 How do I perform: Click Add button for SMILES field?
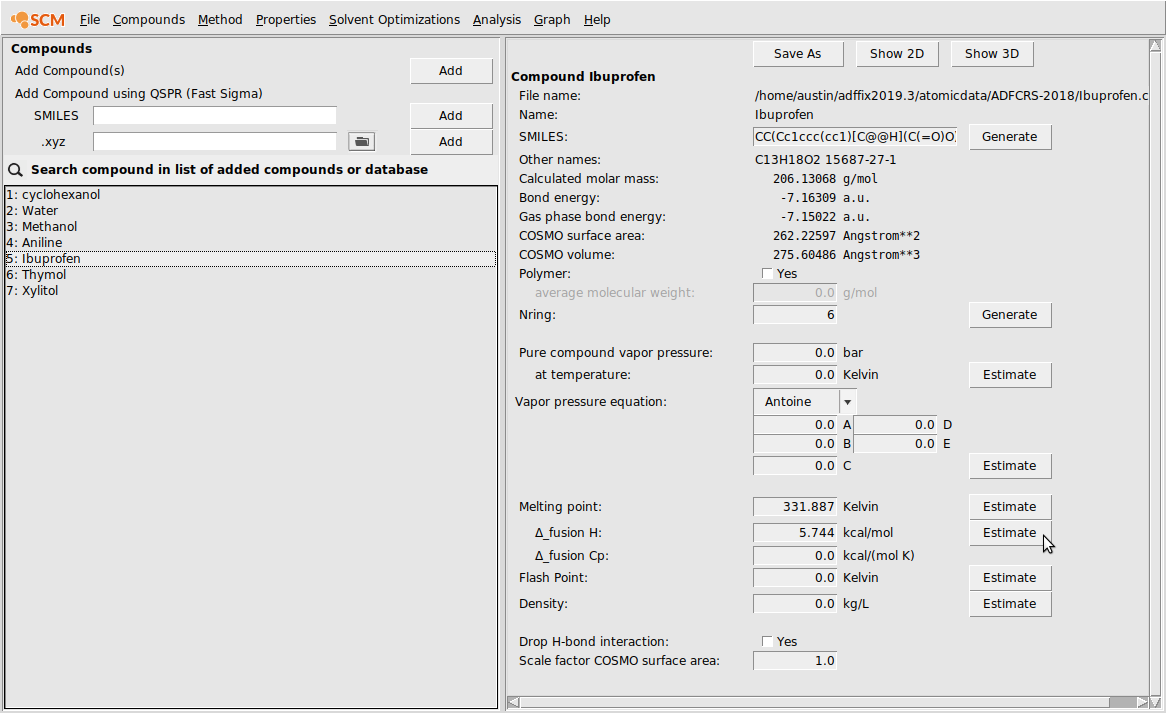coord(451,115)
